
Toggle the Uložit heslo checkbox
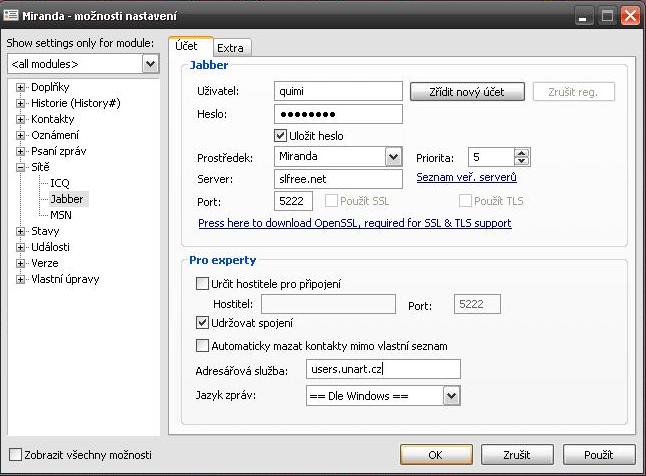click(x=281, y=135)
